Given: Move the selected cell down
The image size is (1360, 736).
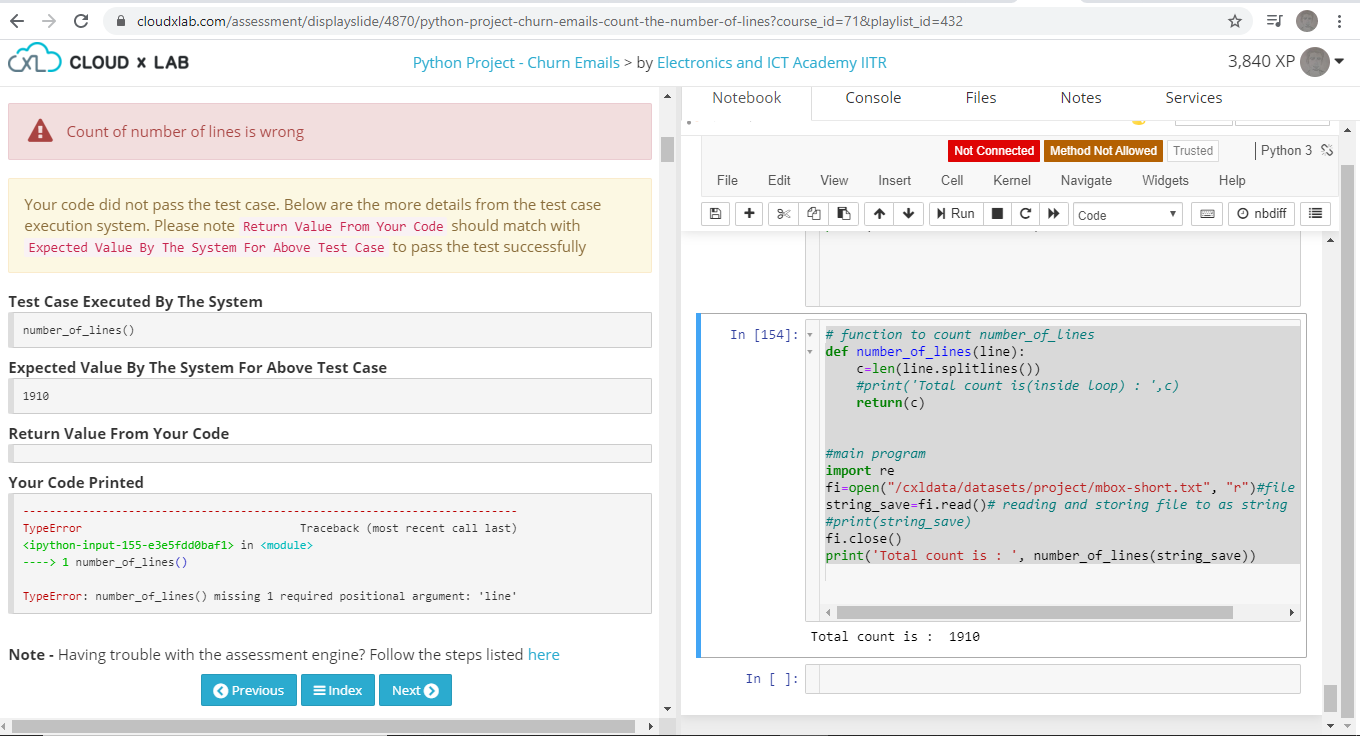Looking at the screenshot, I should tap(908, 214).
